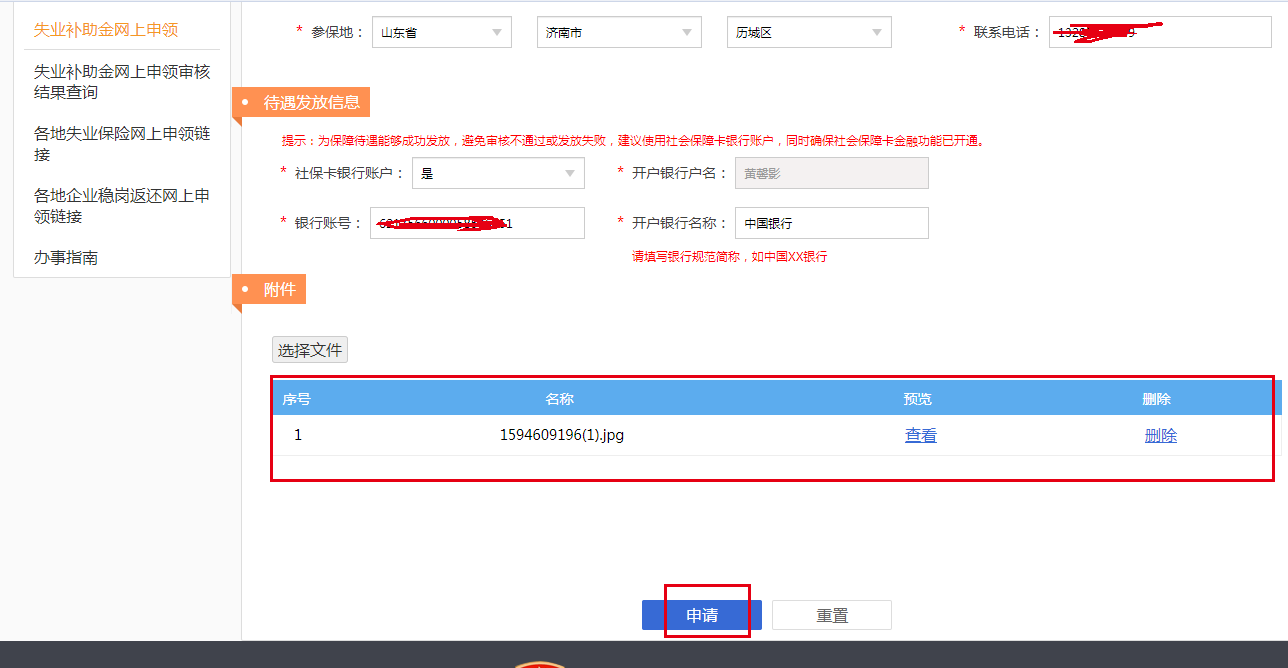Click the blue 申请 button
This screenshot has height=668, width=1288.
pyautogui.click(x=701, y=615)
